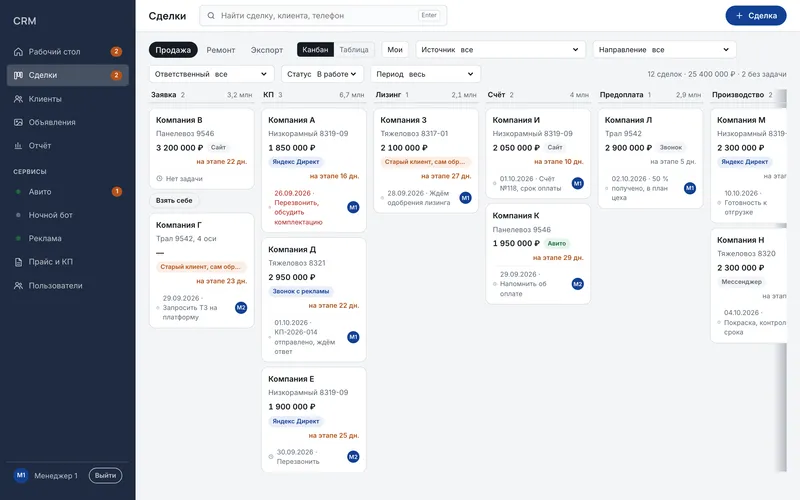The image size is (800, 500).
Task: Click the M1 avatar on Компания Д card
Action: coord(353,337)
